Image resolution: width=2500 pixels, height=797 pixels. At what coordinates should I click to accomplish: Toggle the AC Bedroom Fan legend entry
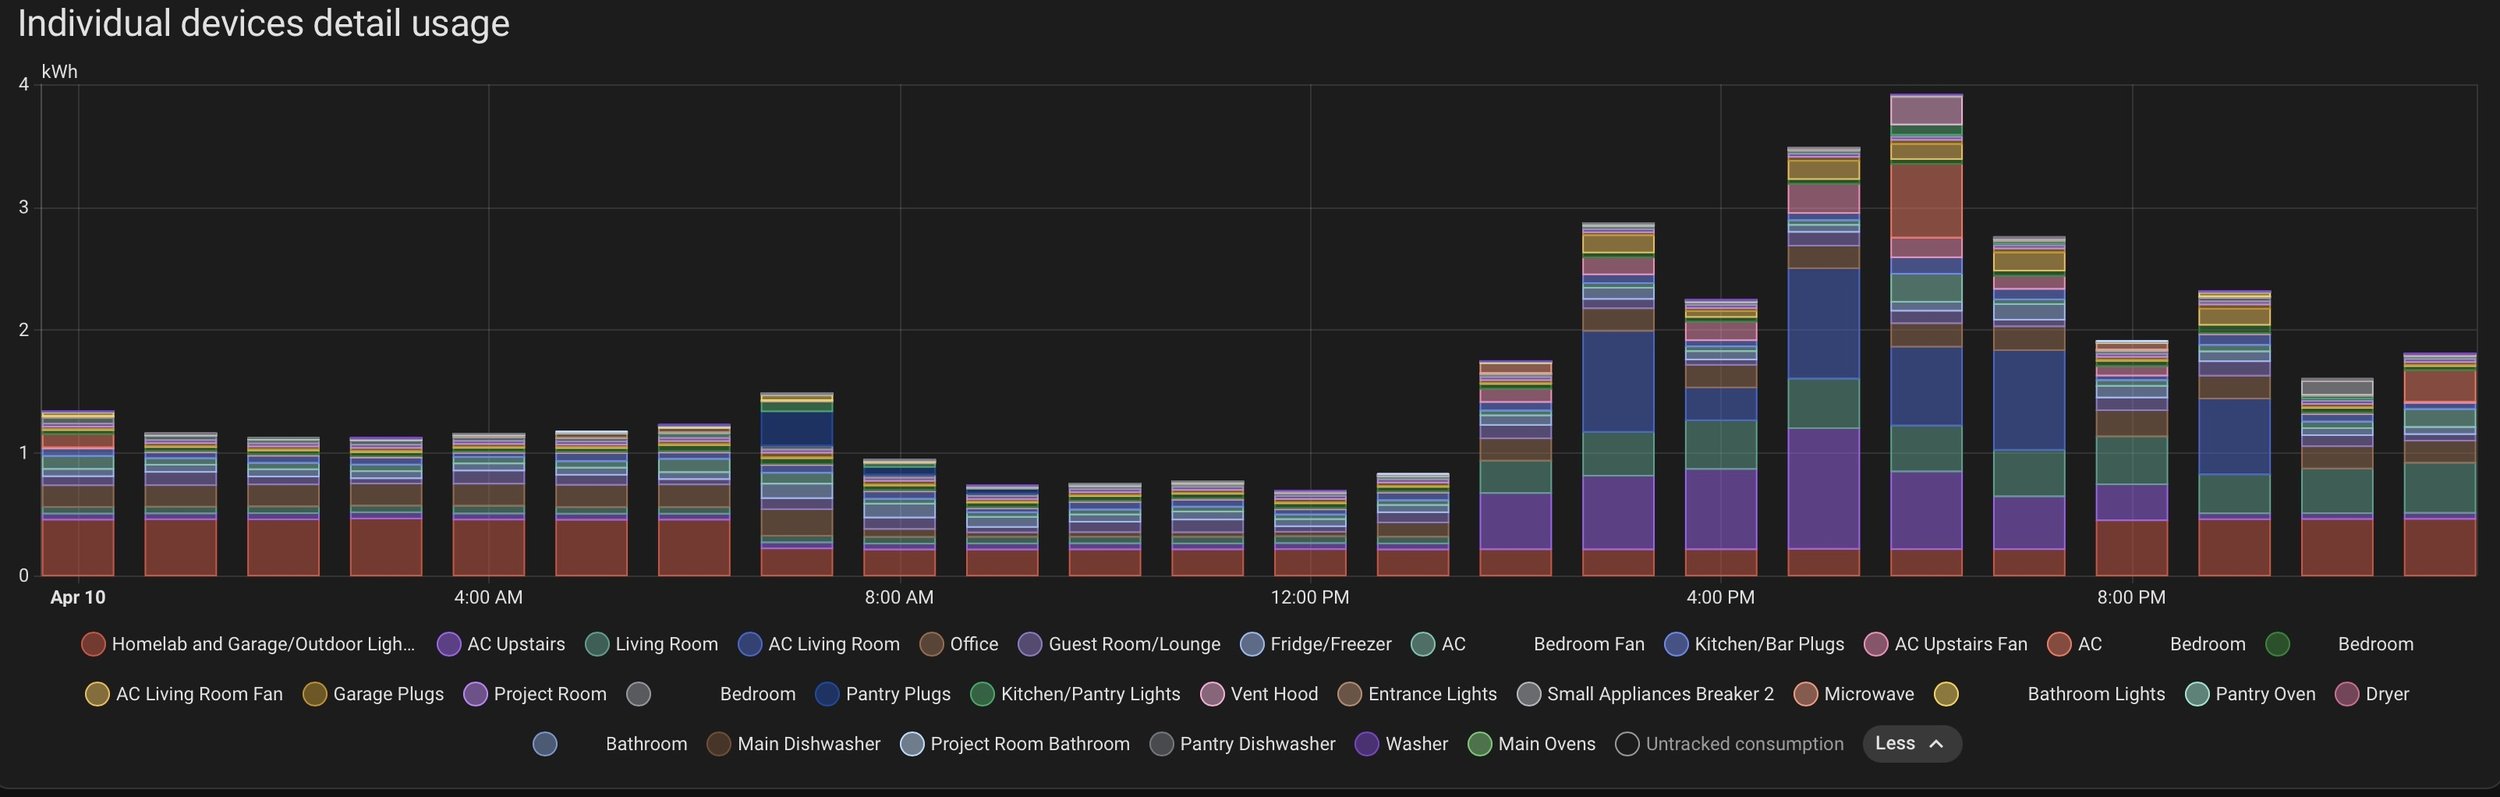[1527, 644]
